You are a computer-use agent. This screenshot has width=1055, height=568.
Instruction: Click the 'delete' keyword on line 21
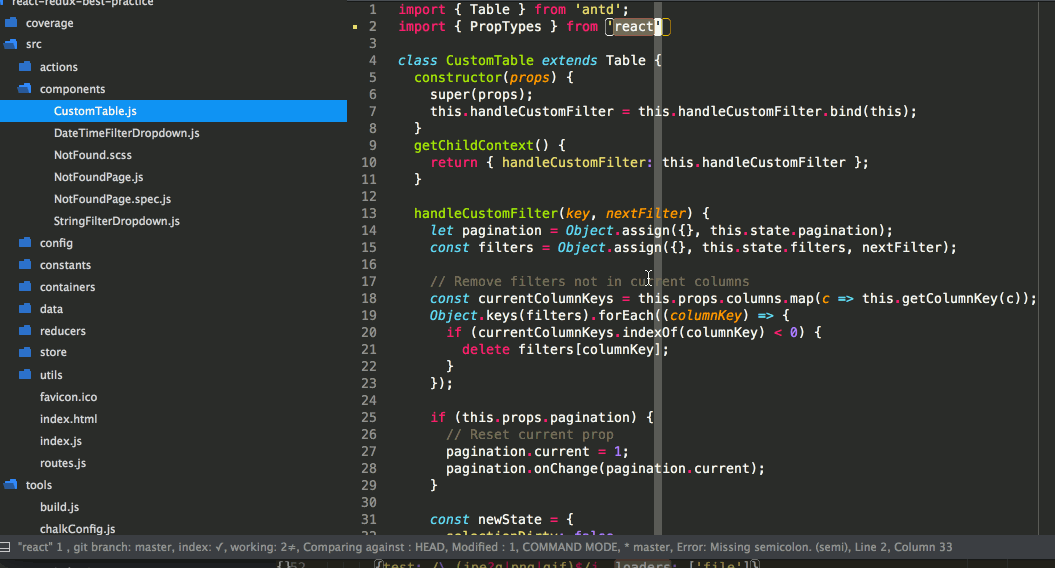tap(486, 349)
